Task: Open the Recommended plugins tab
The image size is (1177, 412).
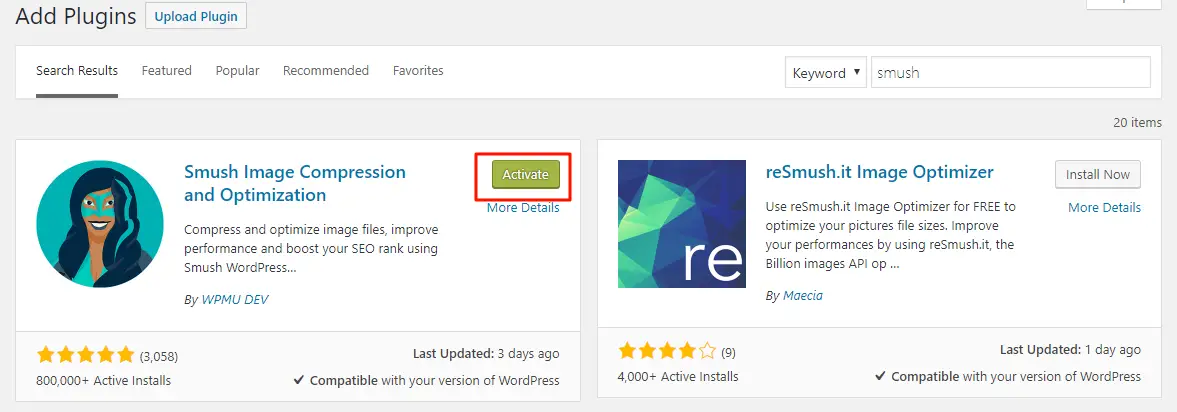Action: pos(326,71)
